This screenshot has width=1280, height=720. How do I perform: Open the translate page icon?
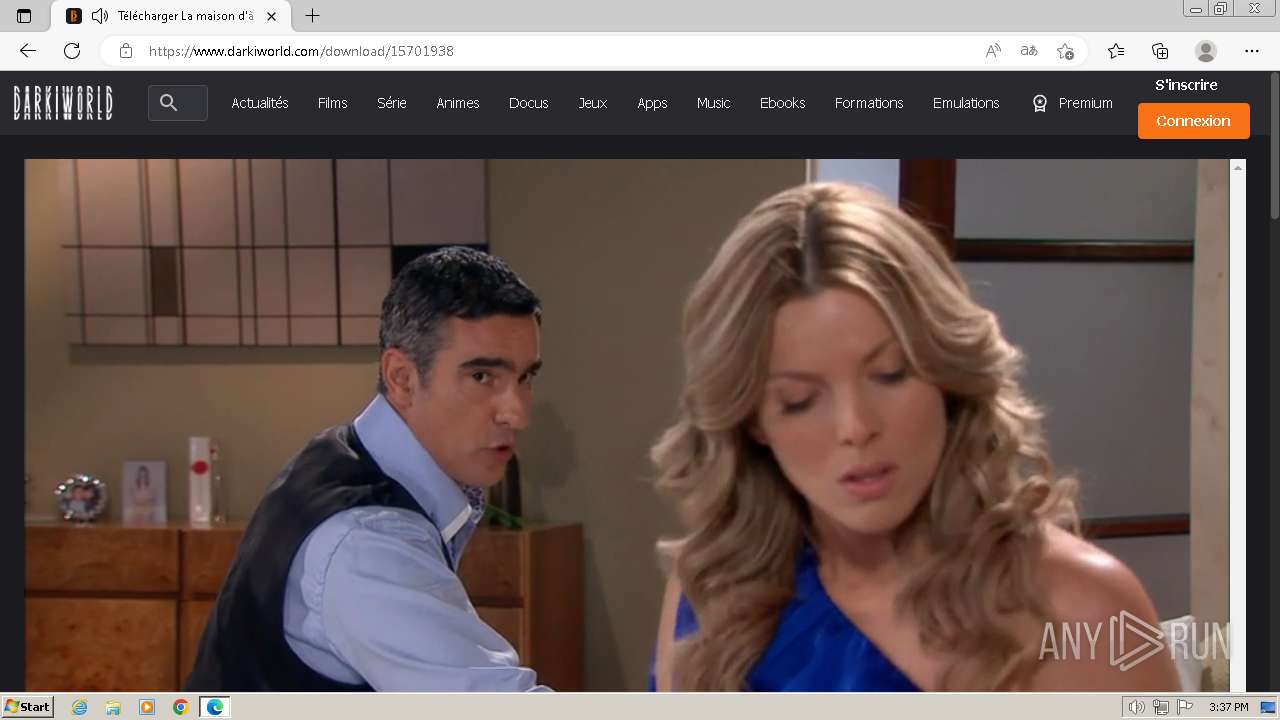(x=1029, y=51)
